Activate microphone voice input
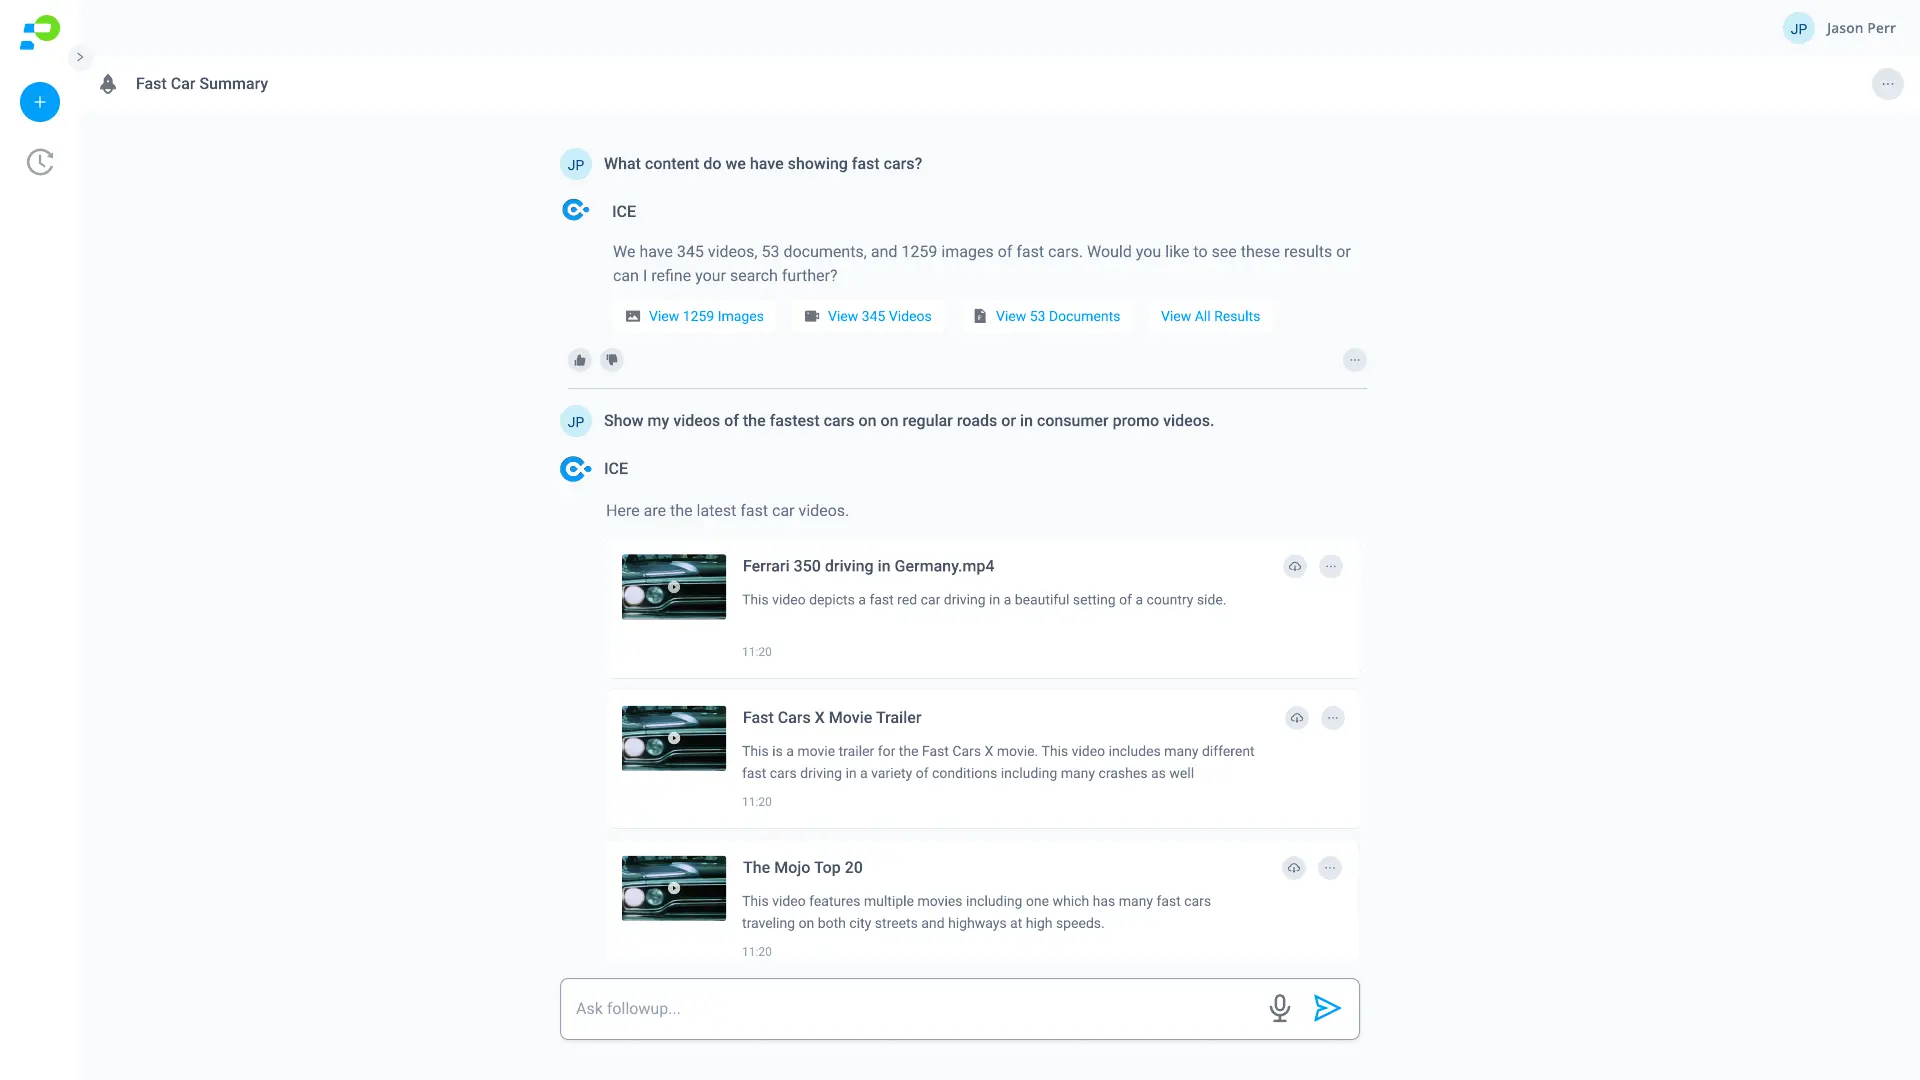1920x1080 pixels. pos(1280,1008)
